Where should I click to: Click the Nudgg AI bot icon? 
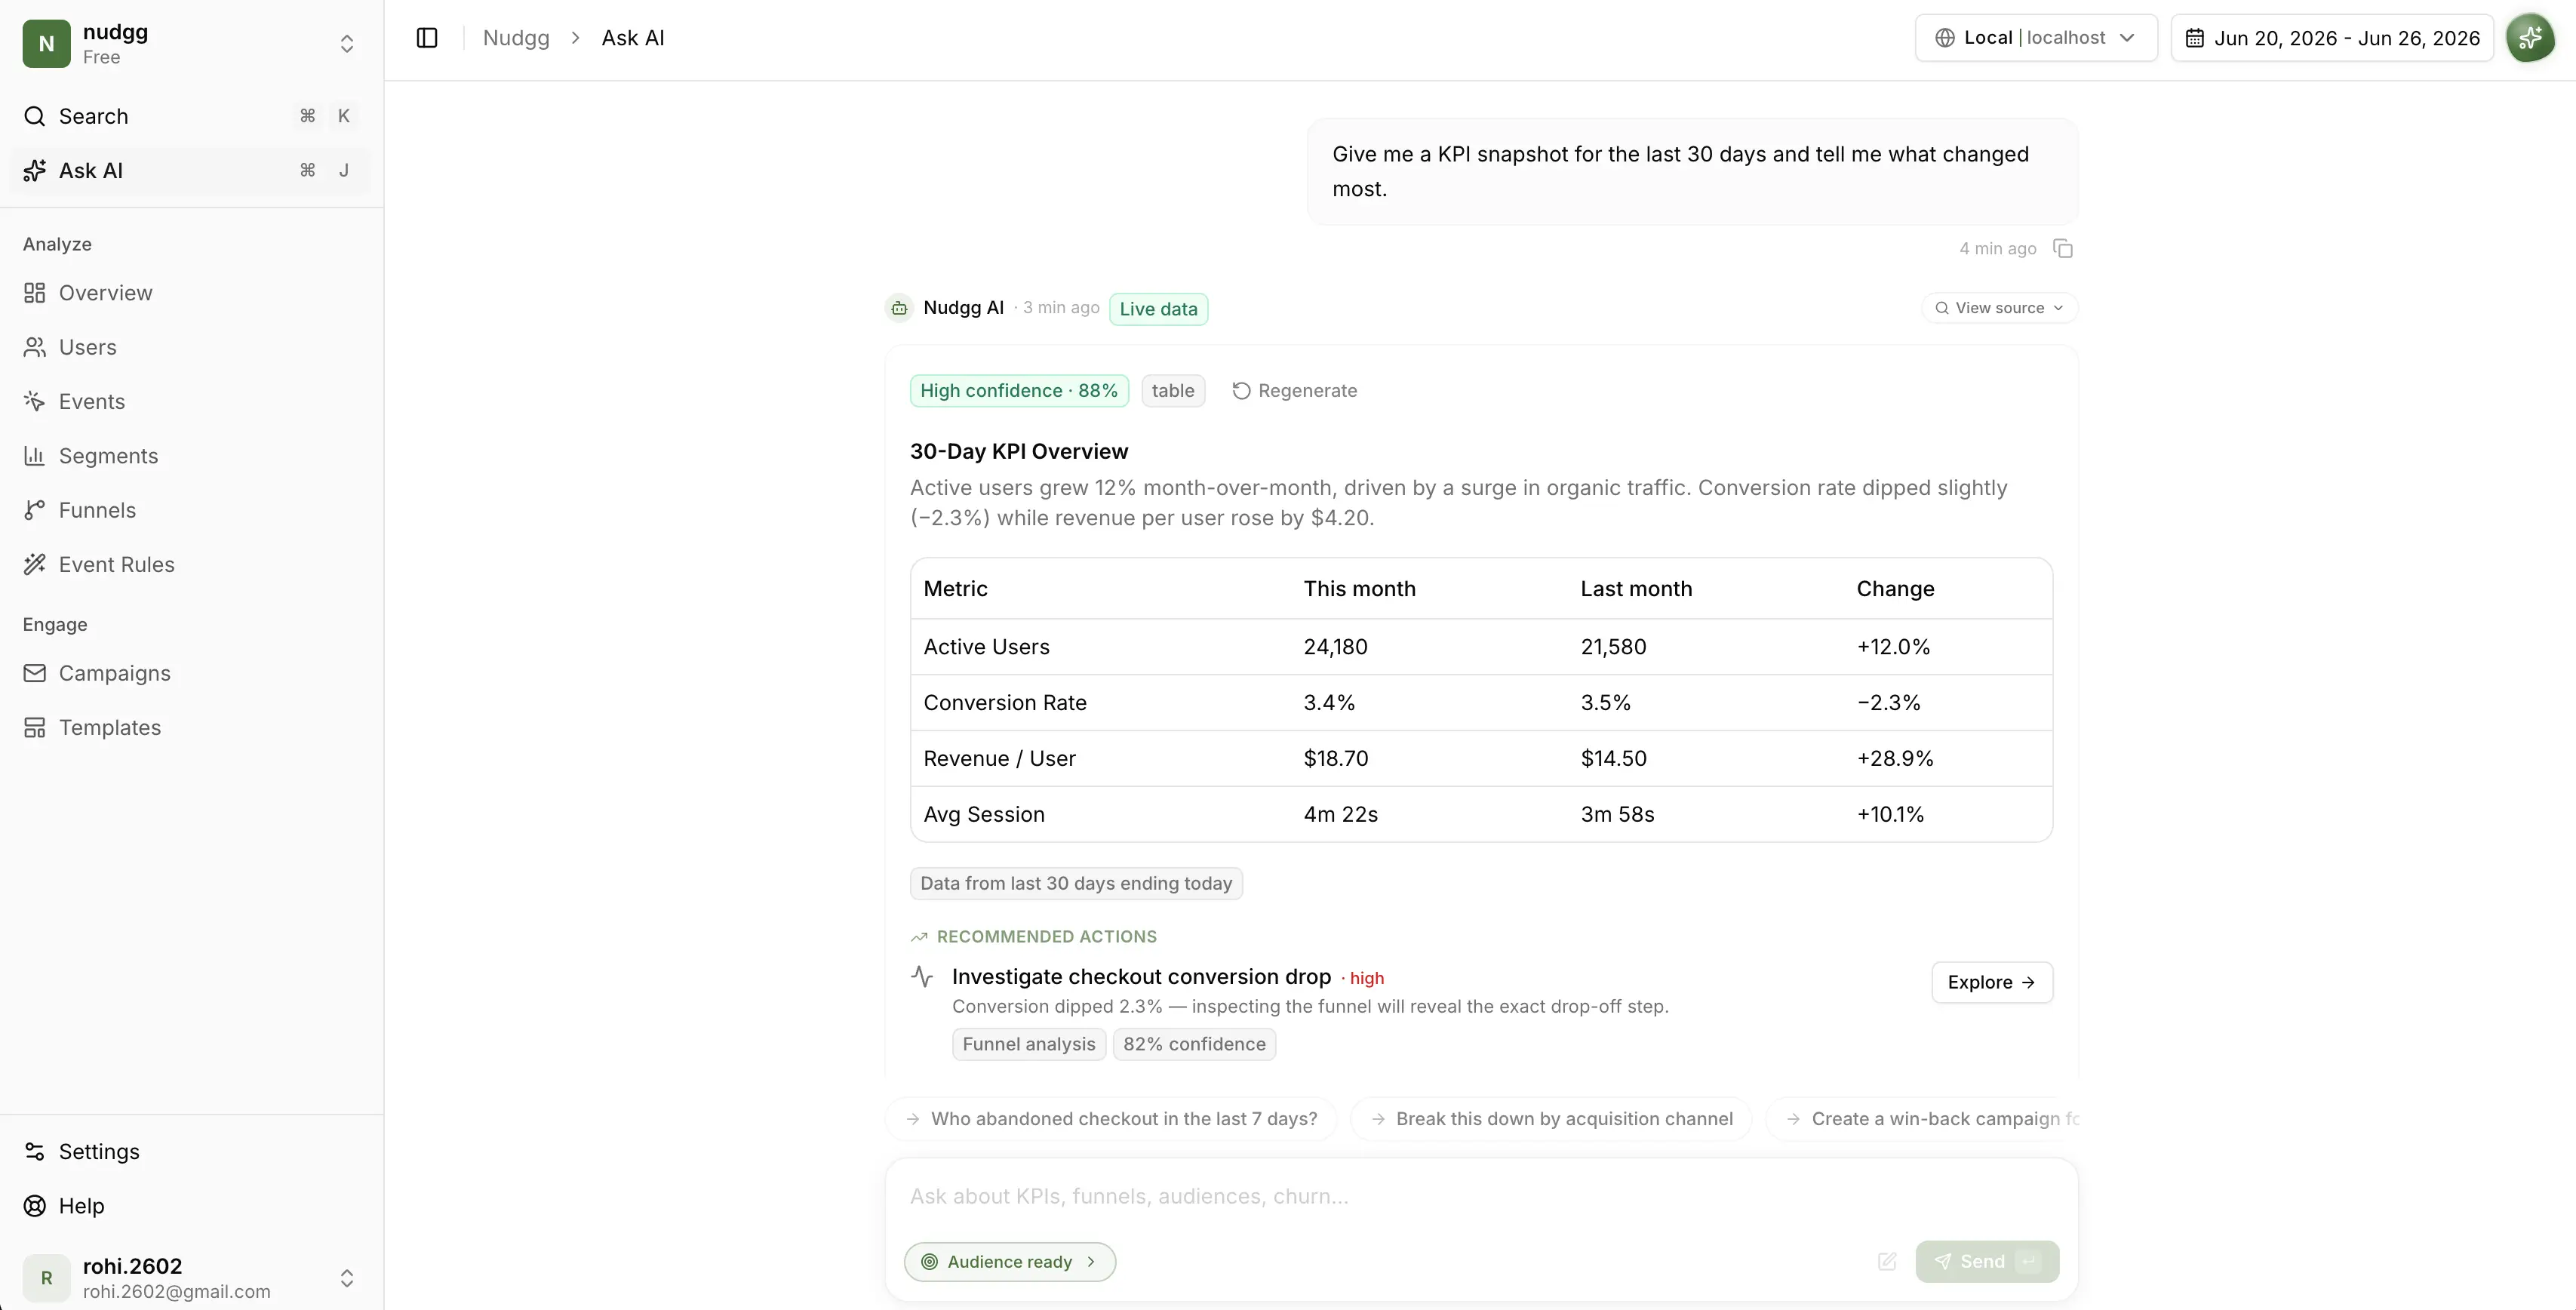pyautogui.click(x=899, y=308)
